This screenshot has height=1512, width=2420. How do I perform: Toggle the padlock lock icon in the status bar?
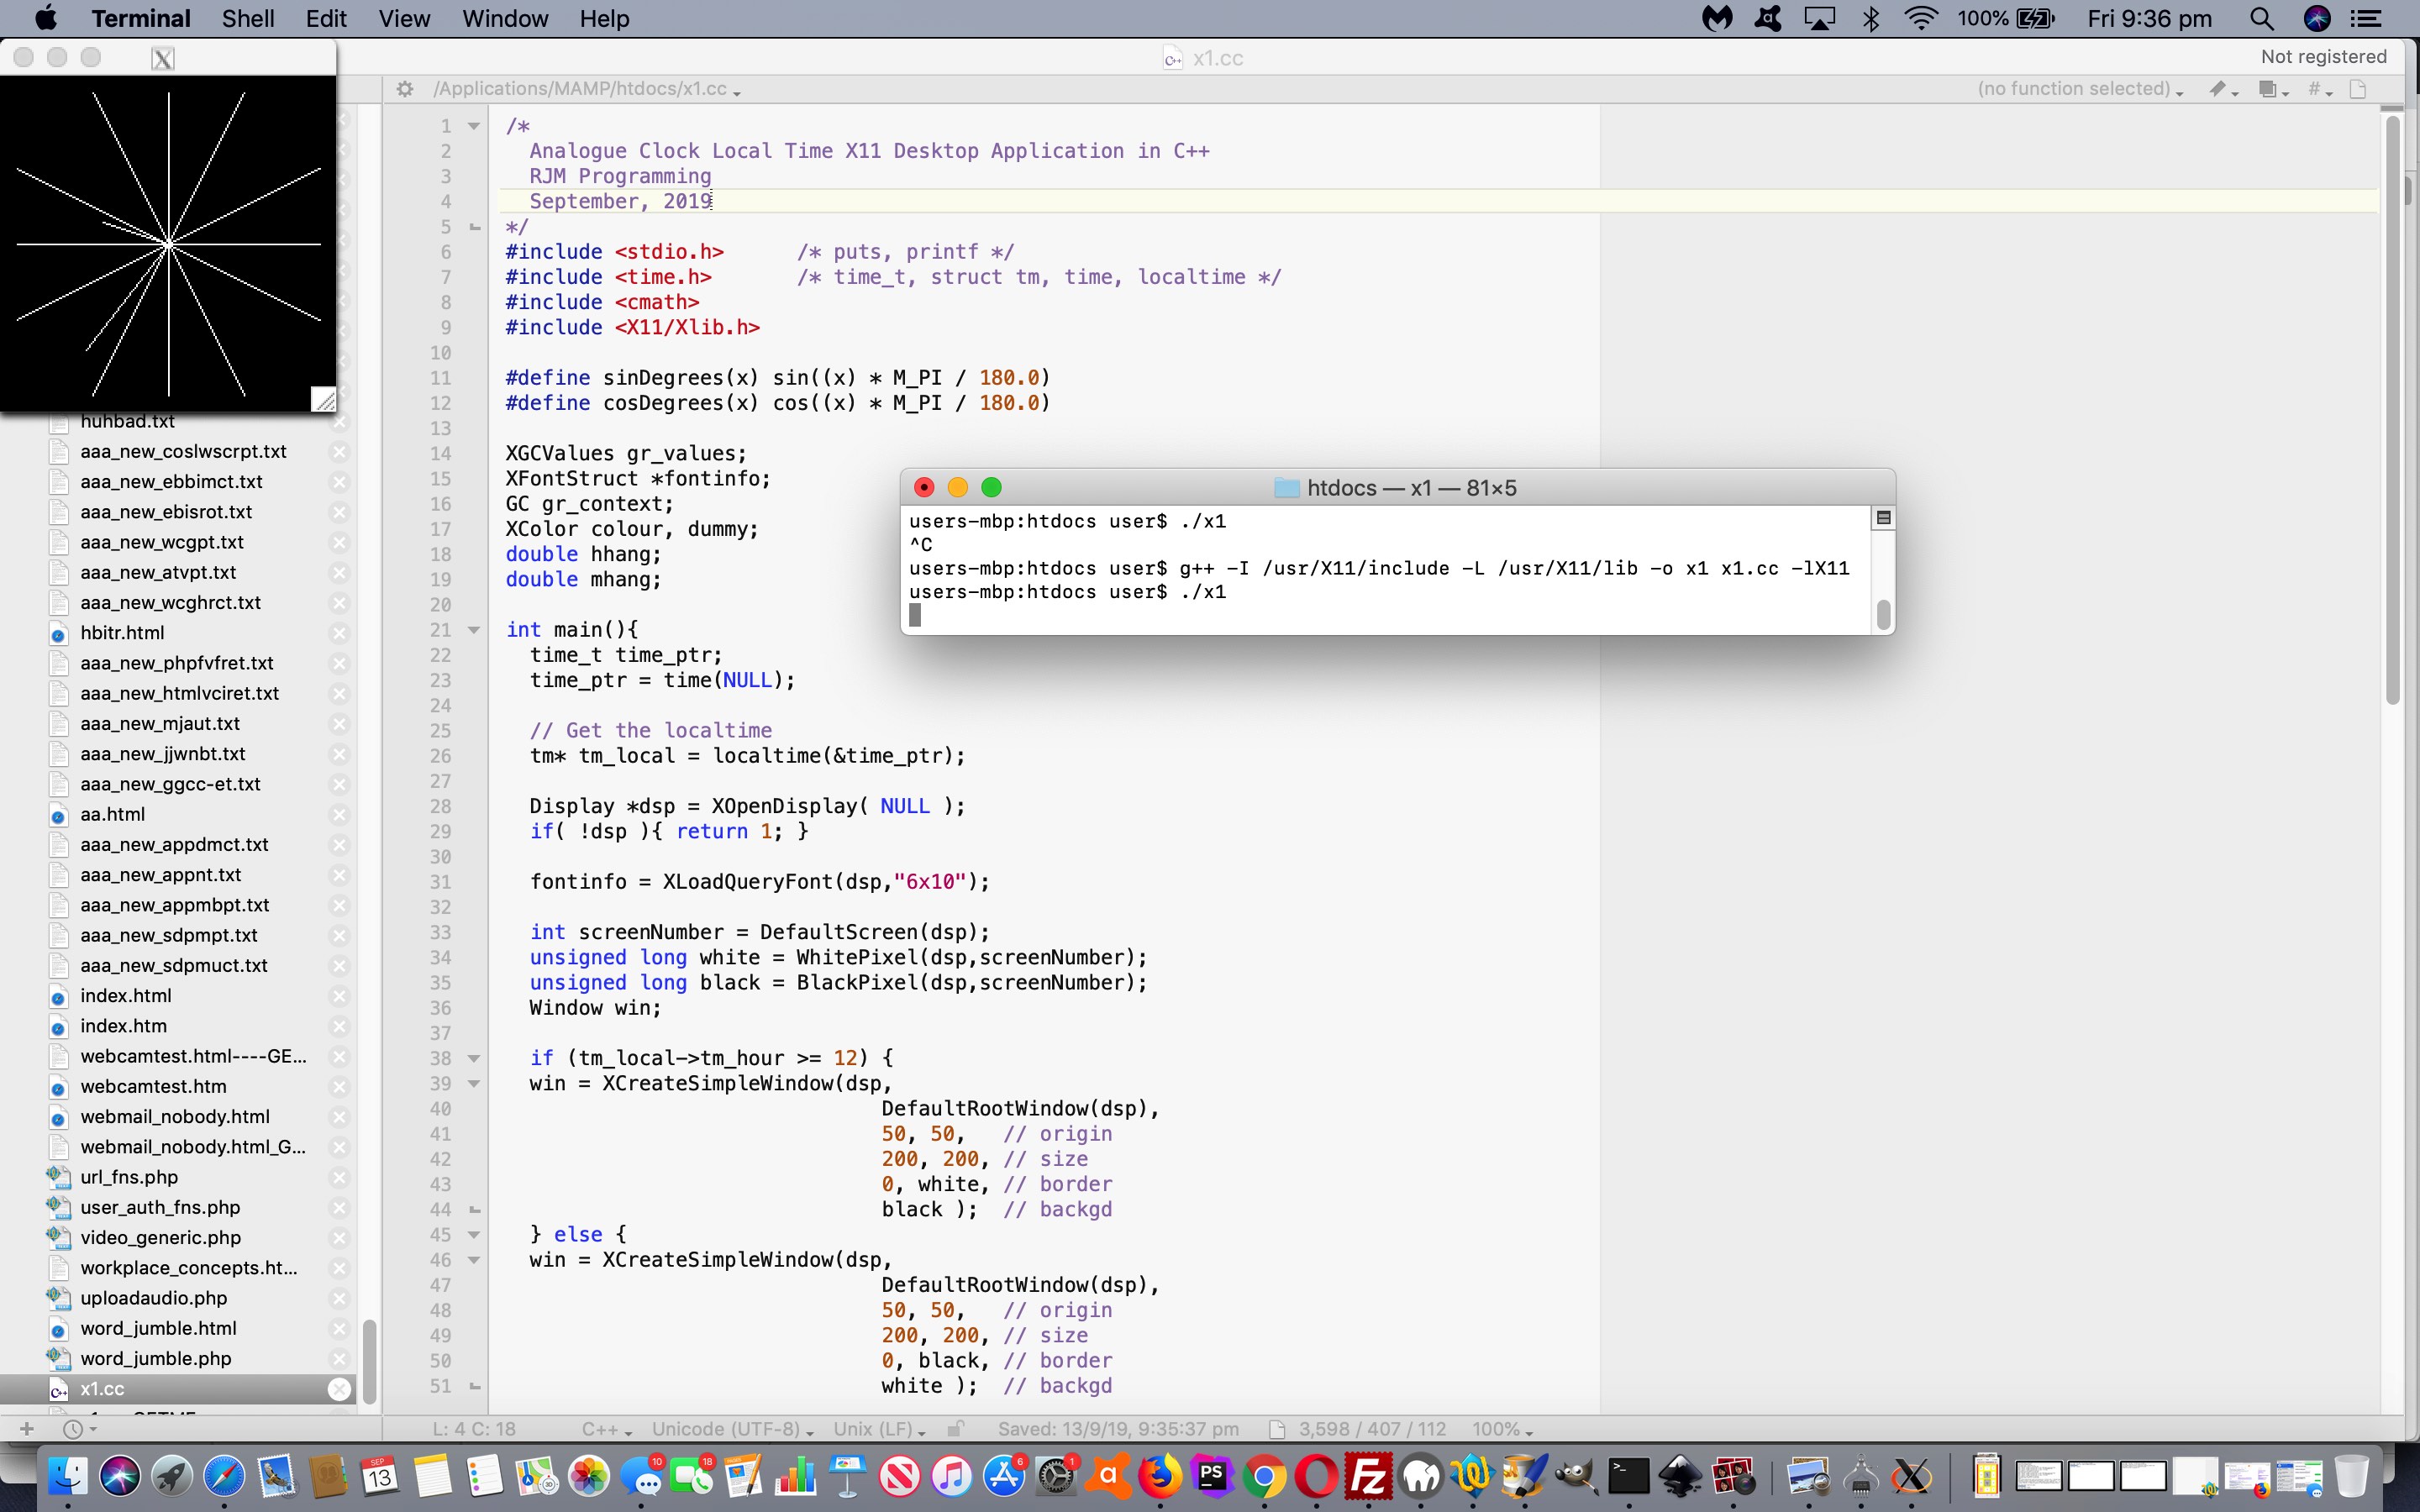tap(956, 1428)
